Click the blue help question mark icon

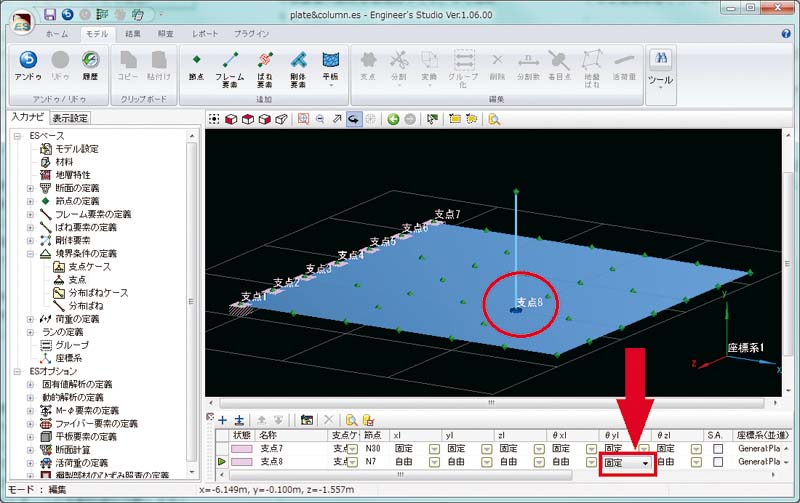[x=786, y=34]
